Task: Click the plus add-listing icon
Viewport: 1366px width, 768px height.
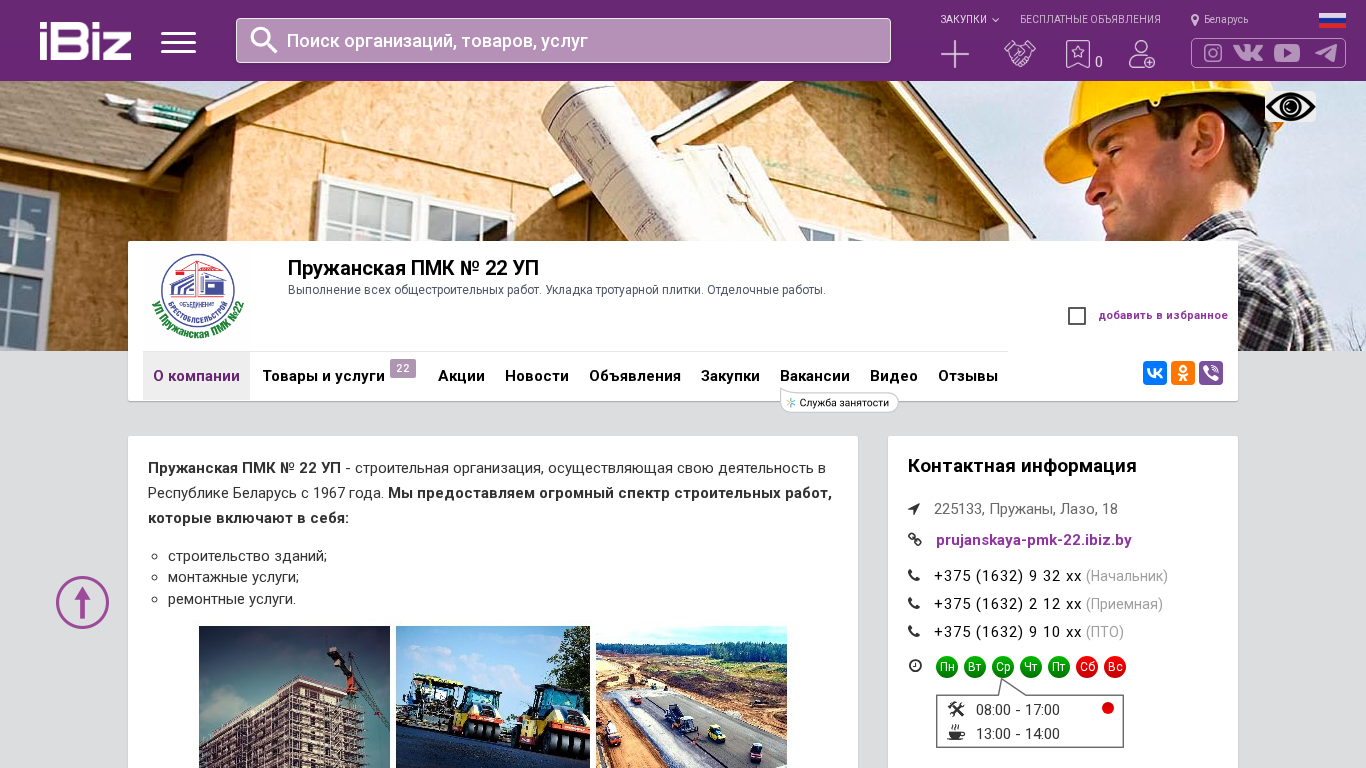Action: (955, 54)
